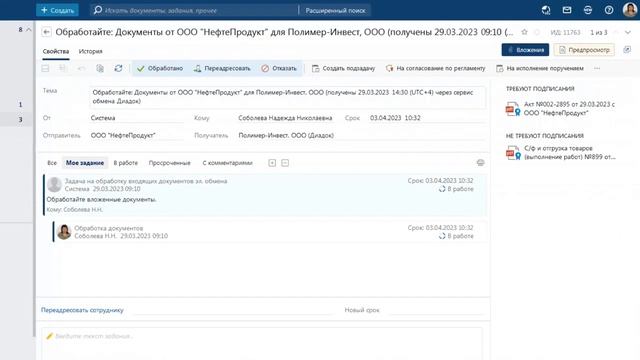Click the Создать button
The image size is (640, 360).
(57, 10)
